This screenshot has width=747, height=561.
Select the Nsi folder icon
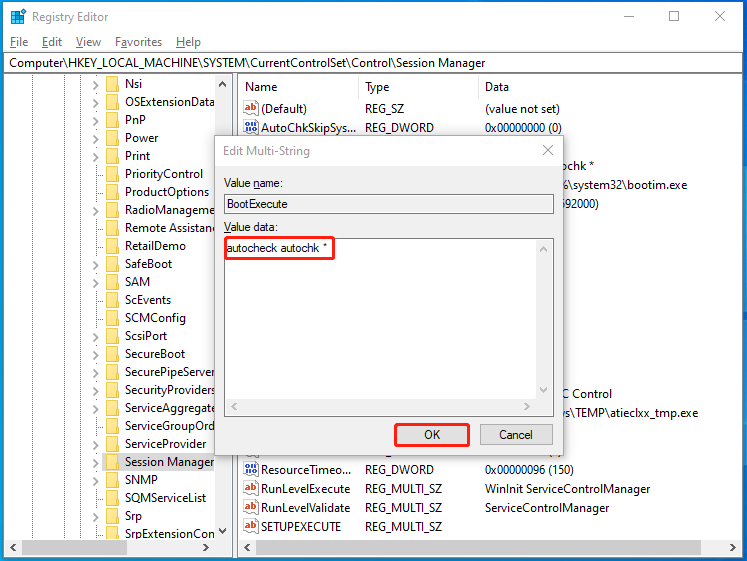pyautogui.click(x=112, y=84)
